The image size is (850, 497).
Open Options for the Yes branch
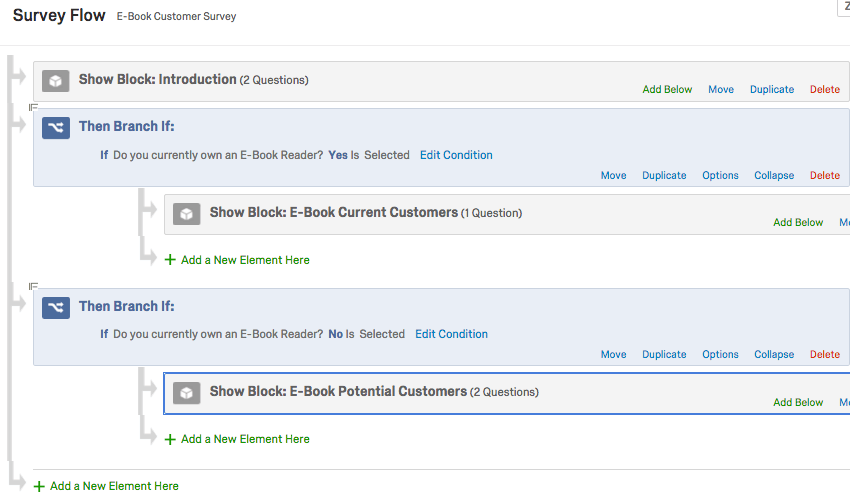pos(720,176)
